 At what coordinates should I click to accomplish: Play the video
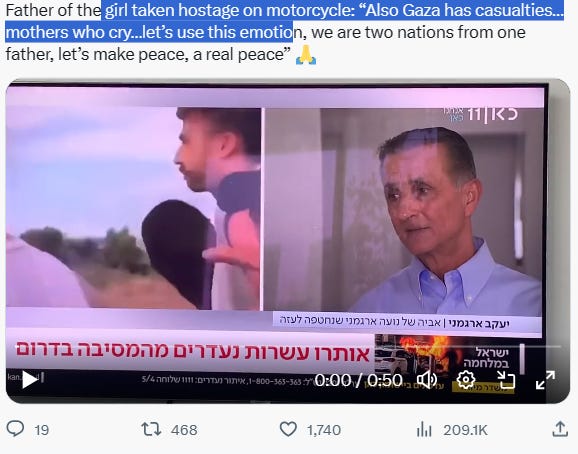29,380
